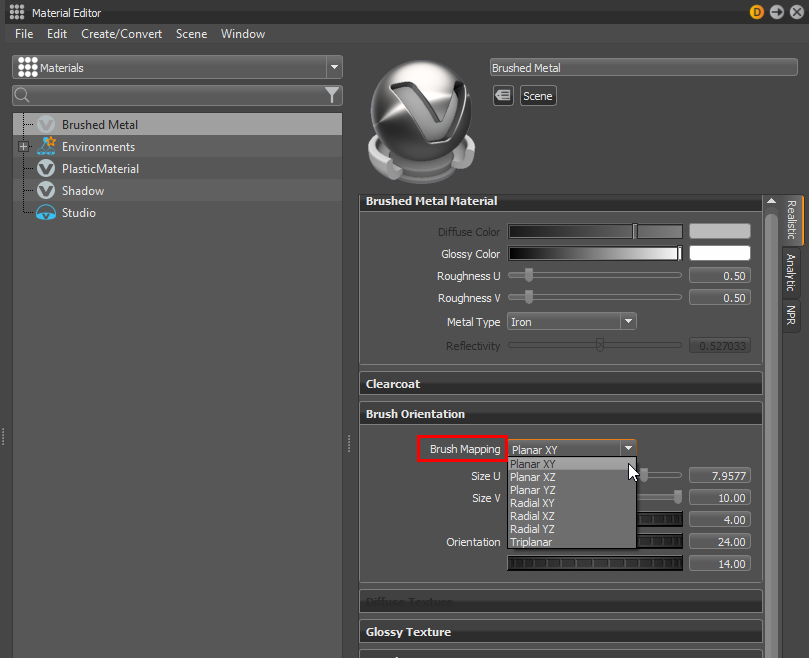Click the Studio environment material icon
Viewport: 809px width, 658px height.
[x=47, y=212]
